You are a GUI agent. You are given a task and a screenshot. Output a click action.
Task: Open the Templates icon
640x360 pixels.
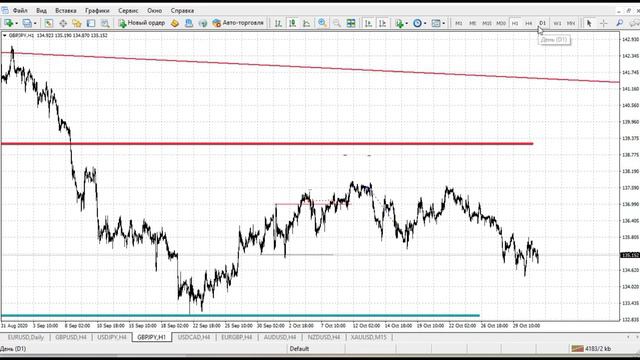[x=436, y=23]
